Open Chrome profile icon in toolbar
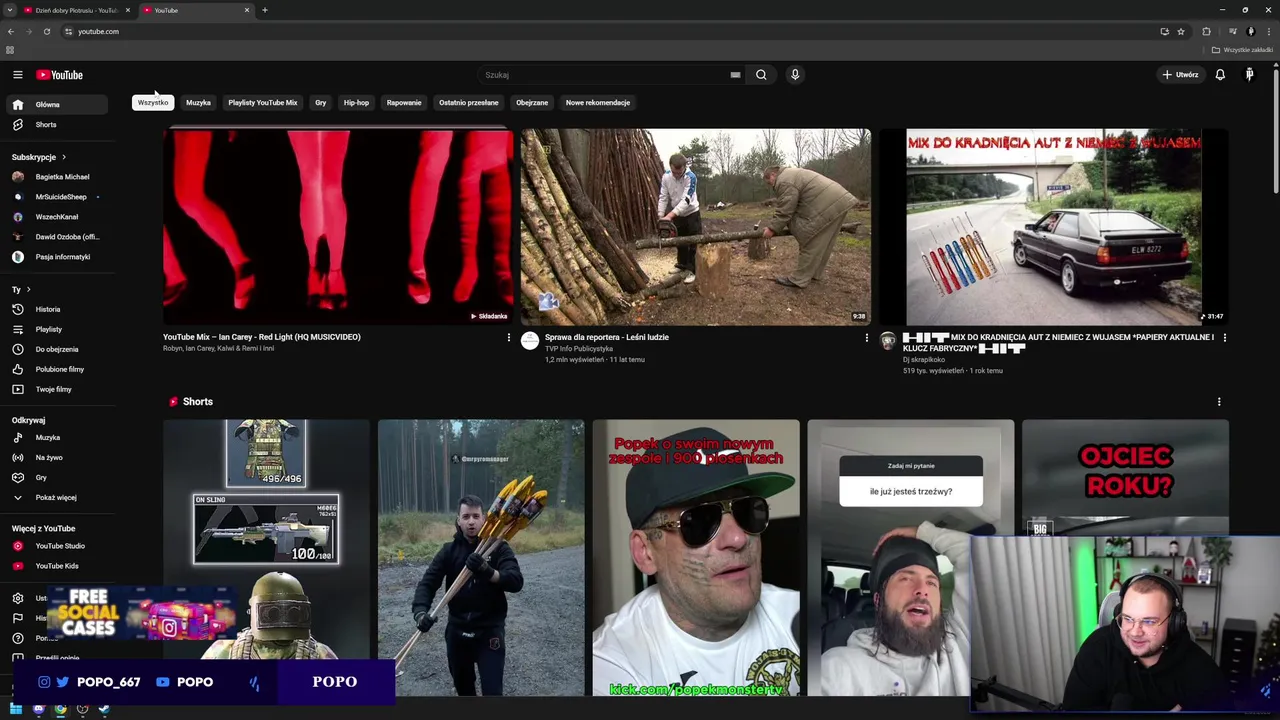Screen dimensions: 1280x720 1250,31
